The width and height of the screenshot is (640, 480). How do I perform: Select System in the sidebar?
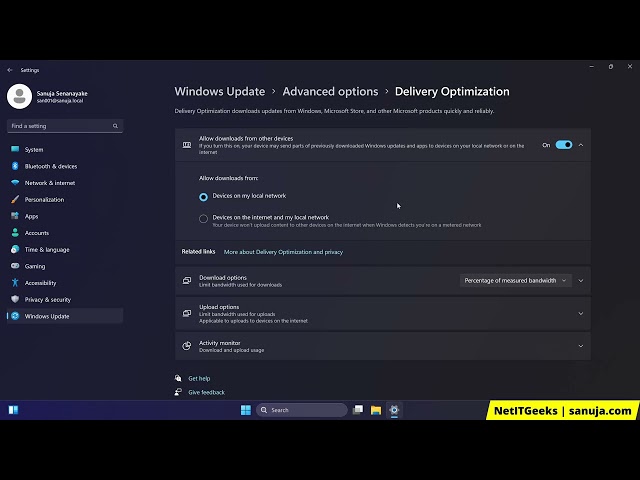coord(65,149)
